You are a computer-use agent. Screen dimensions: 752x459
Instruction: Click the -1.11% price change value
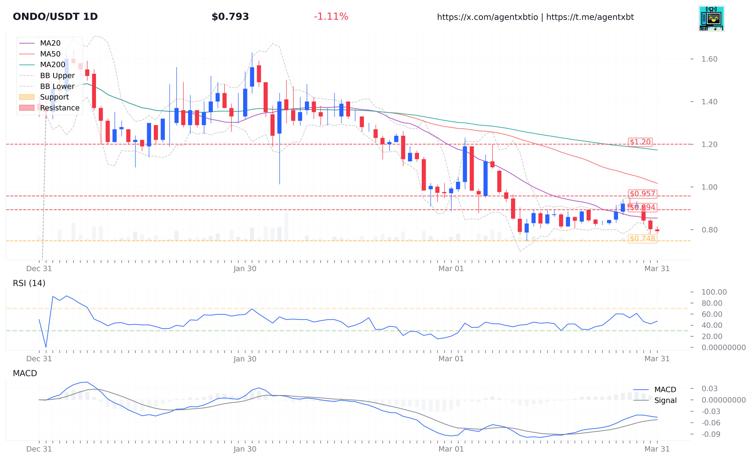pos(331,17)
